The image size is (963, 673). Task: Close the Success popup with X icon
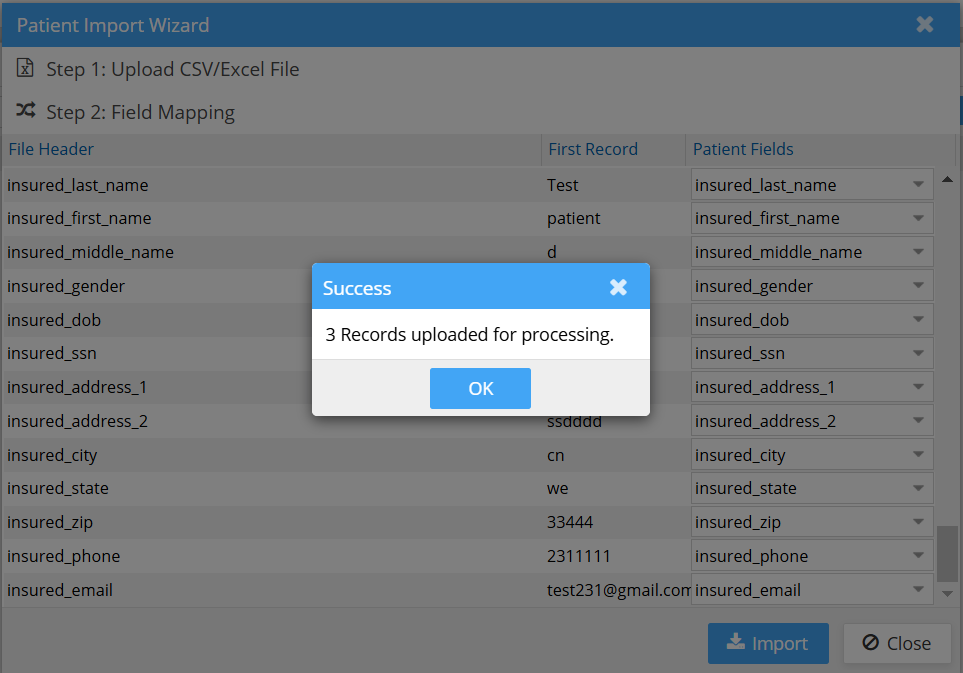(618, 288)
